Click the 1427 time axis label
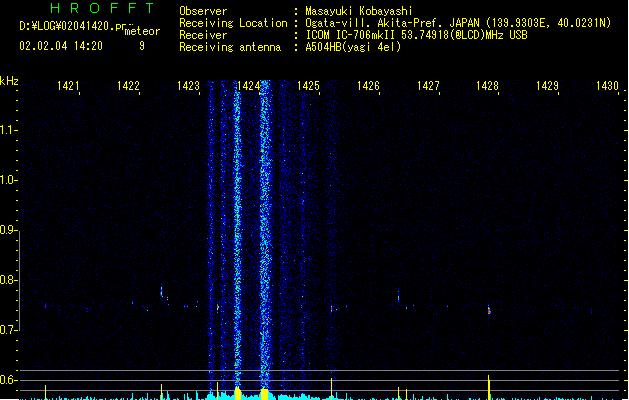The width and height of the screenshot is (629, 400). [x=428, y=86]
